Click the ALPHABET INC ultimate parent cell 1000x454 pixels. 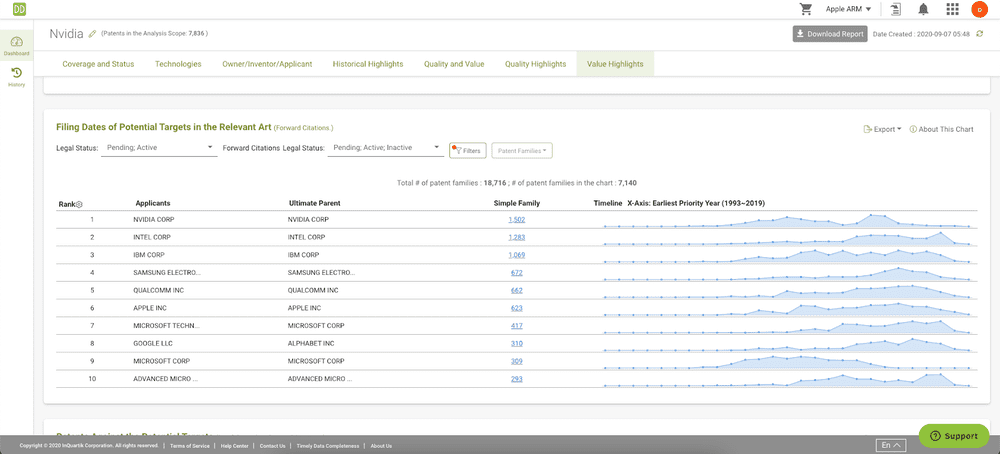(x=311, y=343)
